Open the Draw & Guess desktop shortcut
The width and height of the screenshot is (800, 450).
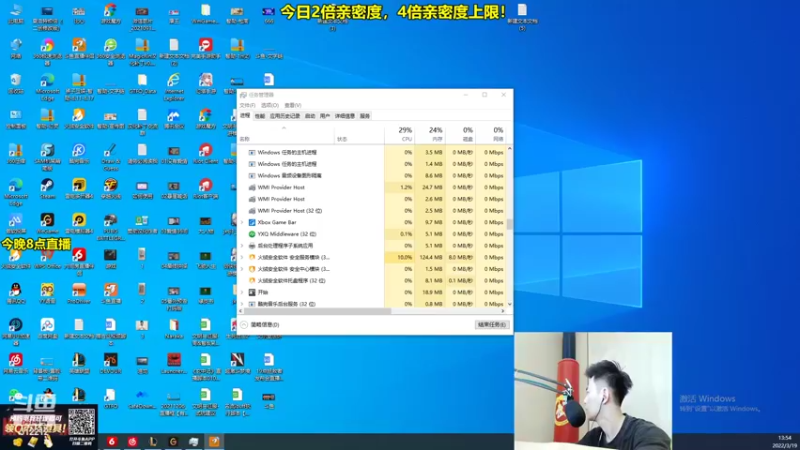pyautogui.click(x=110, y=157)
